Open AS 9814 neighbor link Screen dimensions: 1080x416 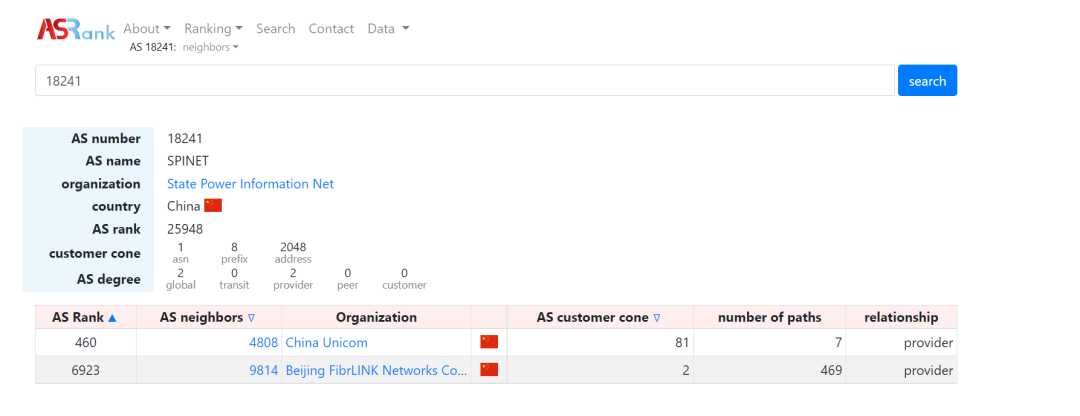click(264, 370)
